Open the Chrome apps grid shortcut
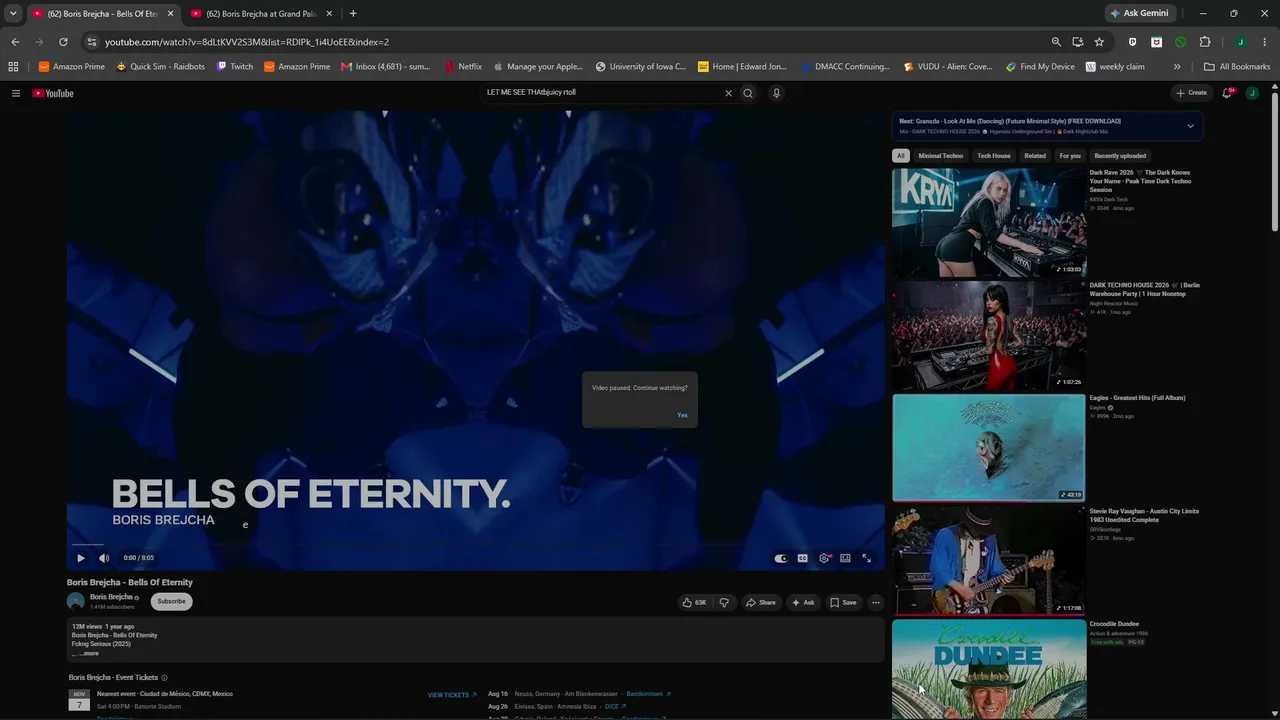 point(13,67)
